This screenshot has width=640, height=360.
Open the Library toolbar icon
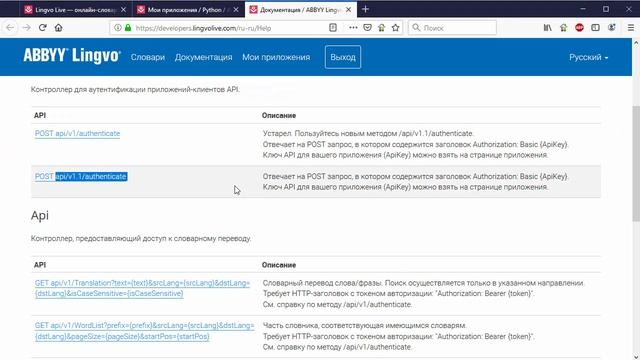point(547,28)
